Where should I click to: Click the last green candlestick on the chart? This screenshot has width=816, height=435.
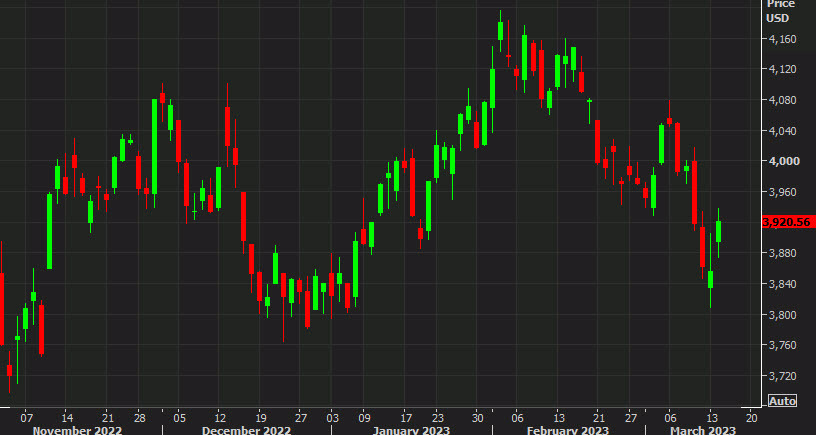719,232
